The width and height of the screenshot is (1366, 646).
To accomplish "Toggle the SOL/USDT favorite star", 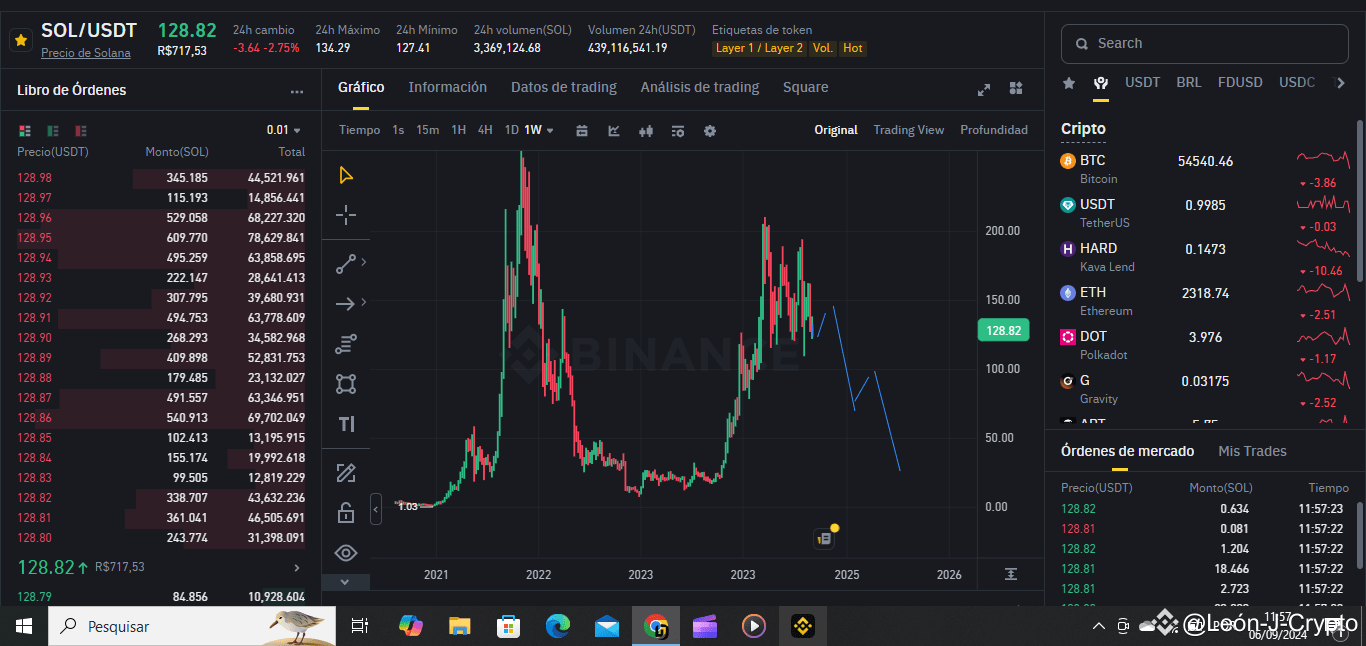I will [20, 41].
